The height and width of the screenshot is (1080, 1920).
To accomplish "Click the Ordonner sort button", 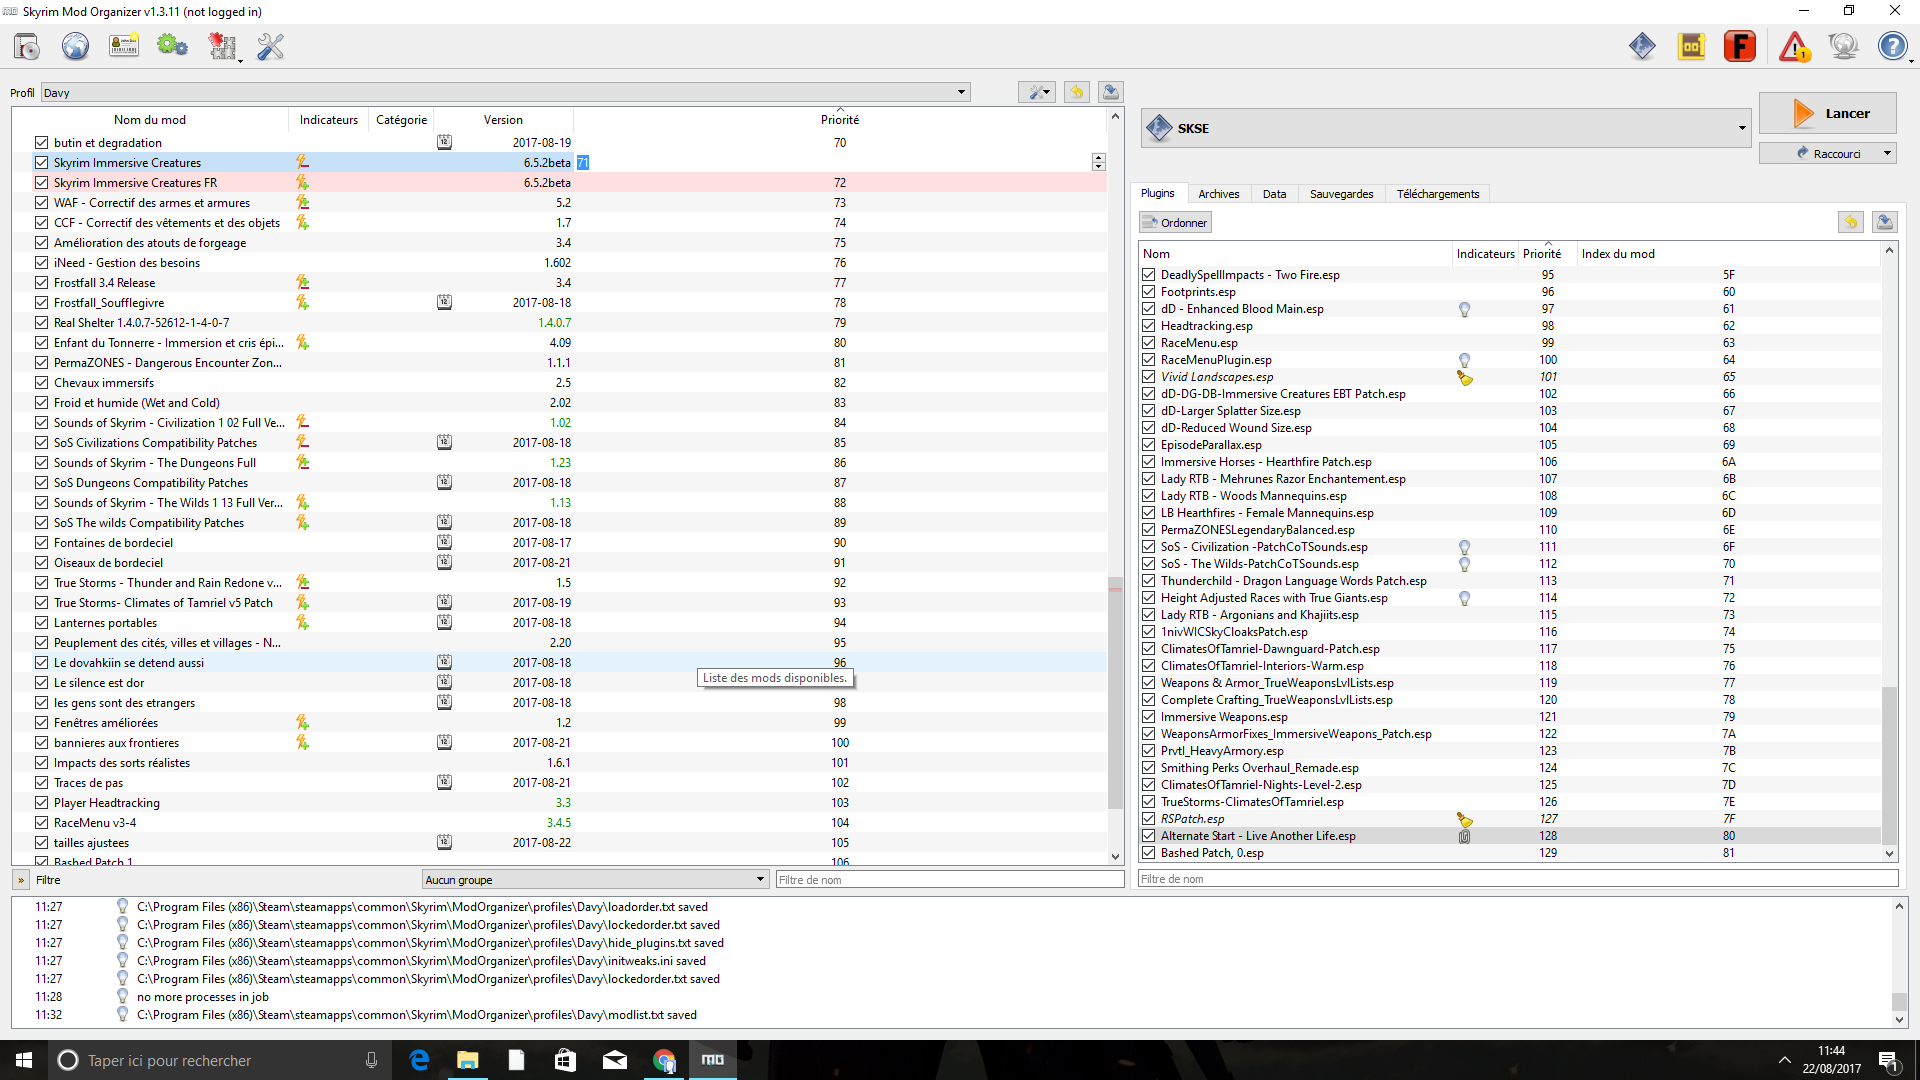I will (1175, 223).
